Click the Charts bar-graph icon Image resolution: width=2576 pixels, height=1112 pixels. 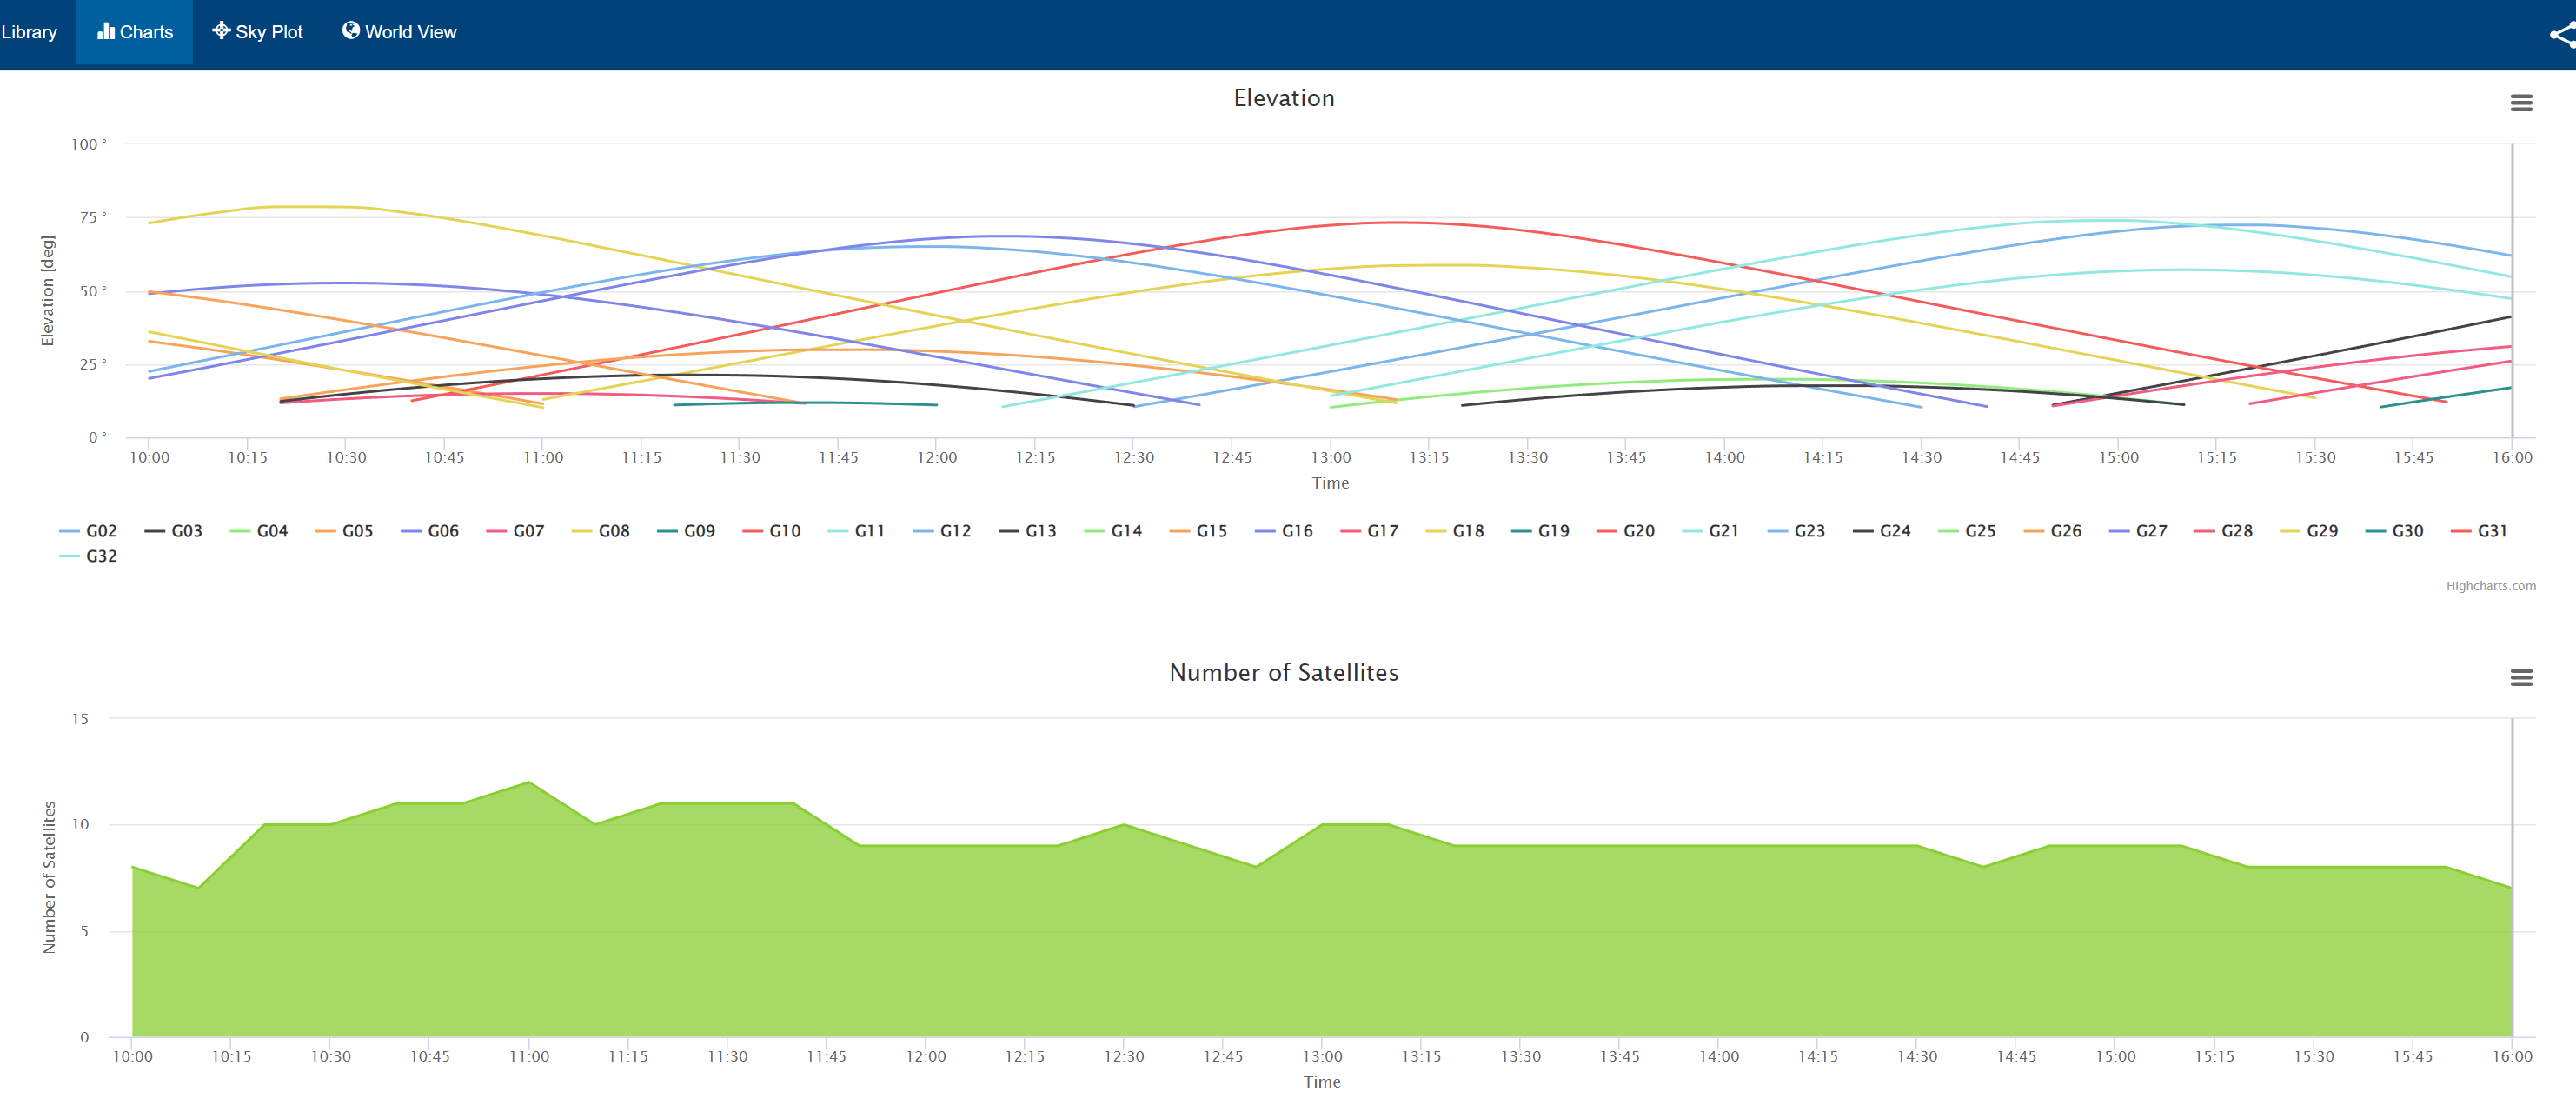105,31
